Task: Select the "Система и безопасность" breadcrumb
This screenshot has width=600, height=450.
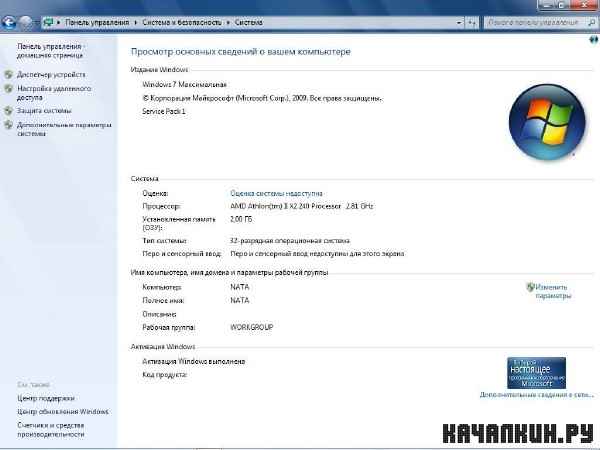Action: pos(182,23)
